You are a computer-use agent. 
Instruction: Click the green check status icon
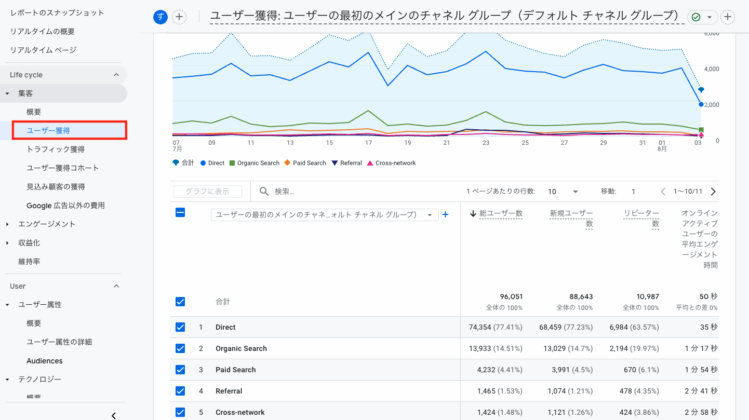pyautogui.click(x=696, y=17)
